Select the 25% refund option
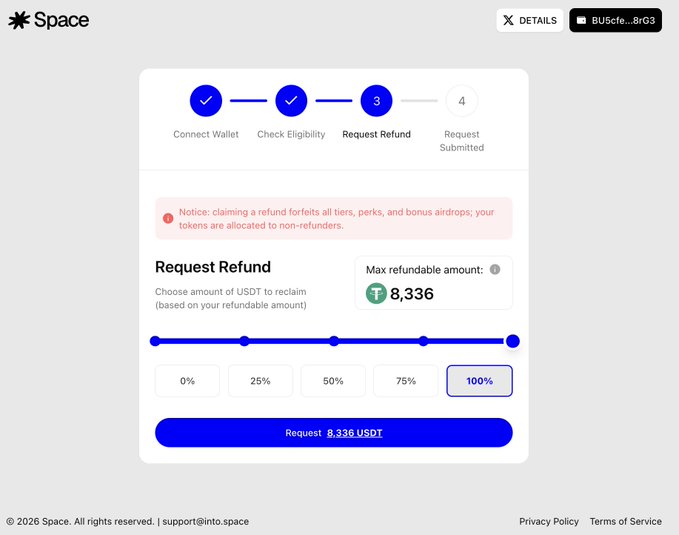Image resolution: width=679 pixels, height=535 pixels. click(x=260, y=381)
